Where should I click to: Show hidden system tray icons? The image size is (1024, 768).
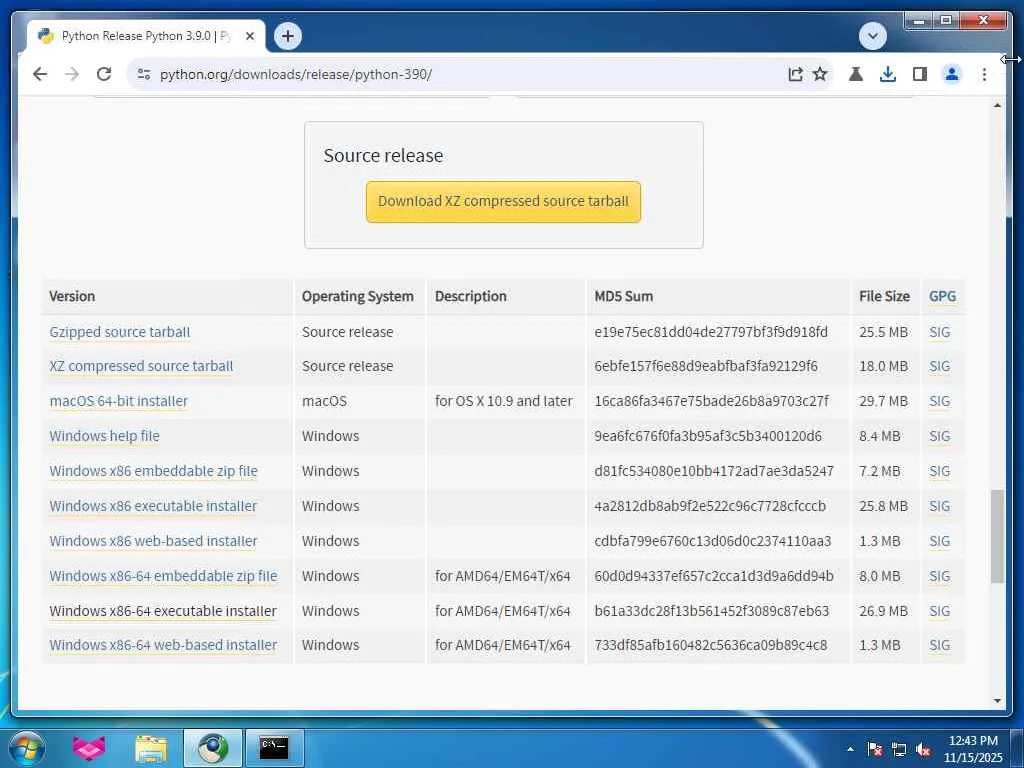[850, 749]
